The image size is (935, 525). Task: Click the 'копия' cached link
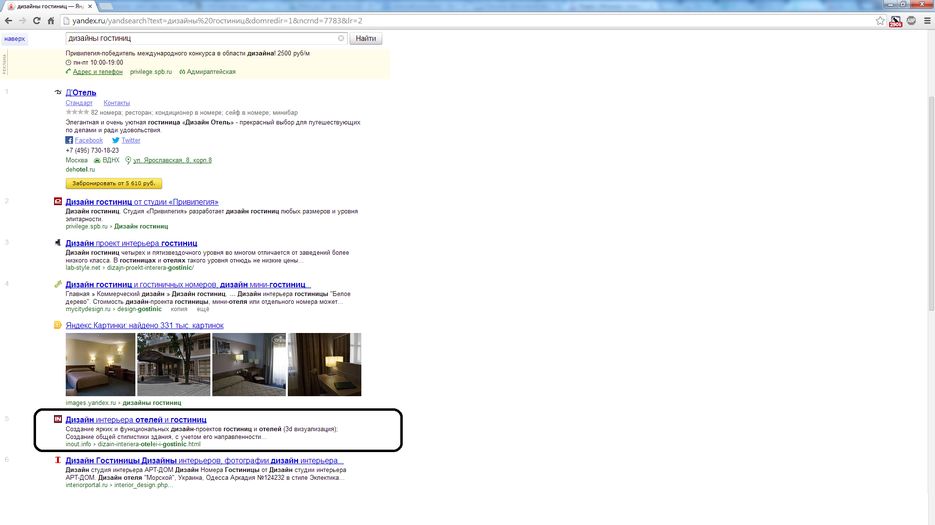[178, 309]
